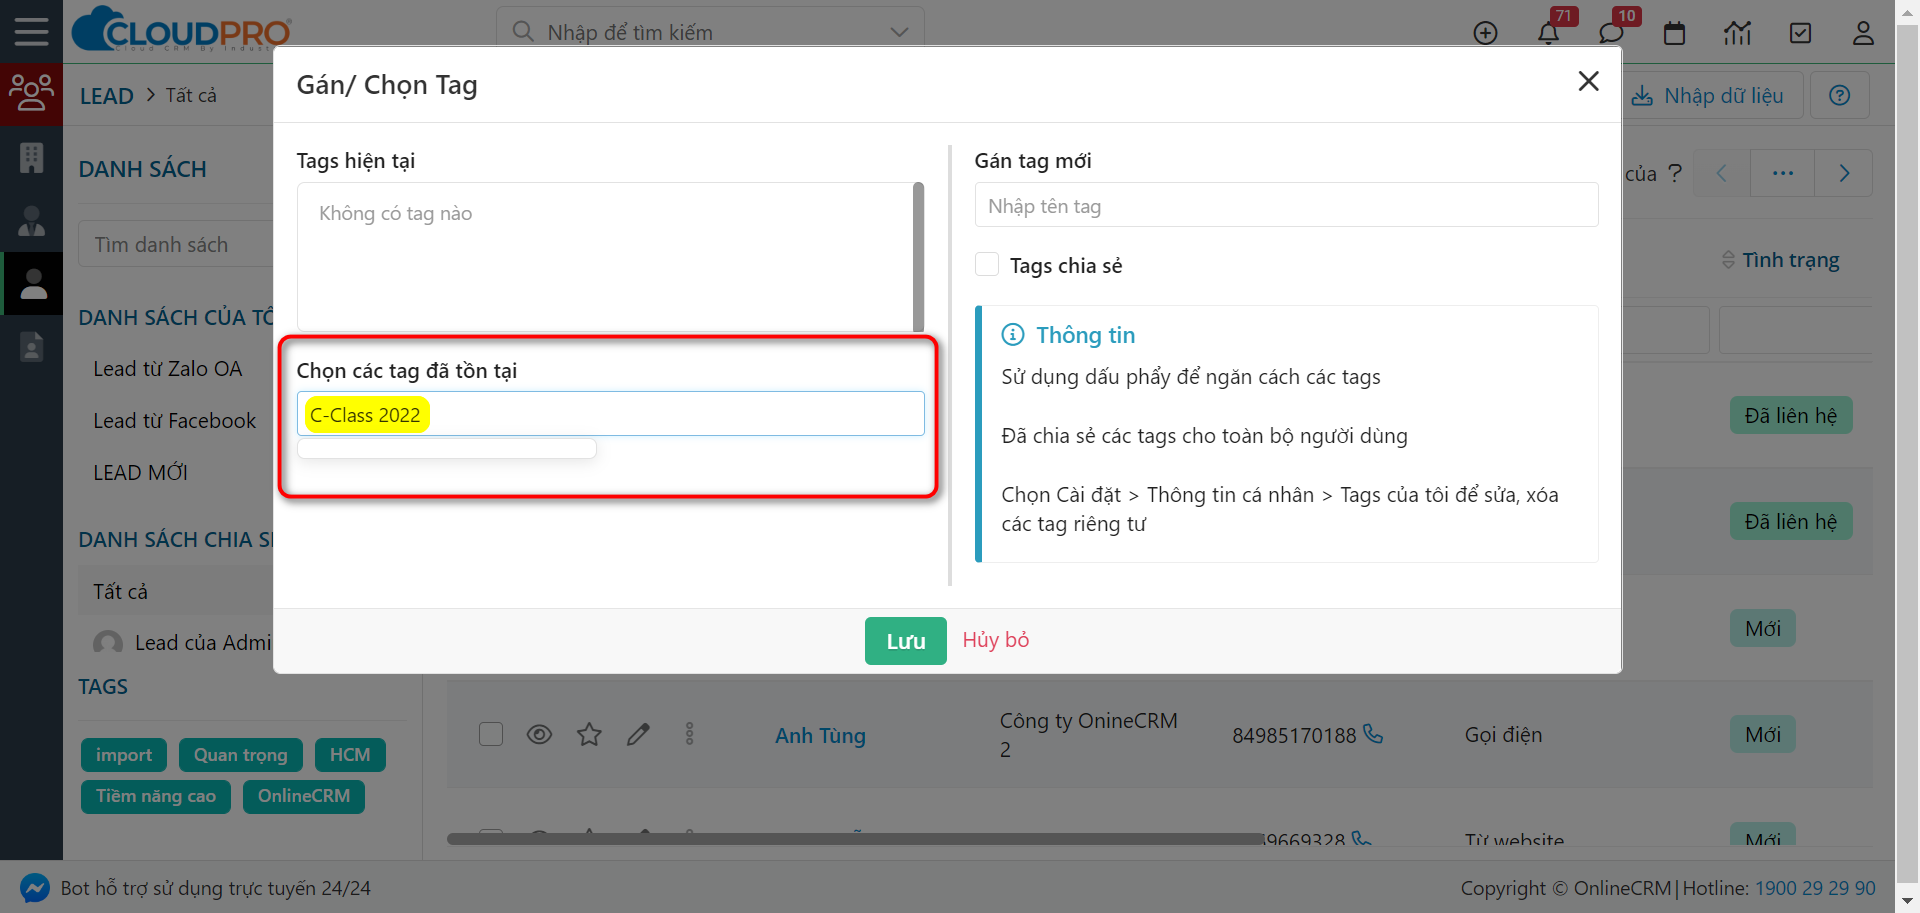Click the current tags list scrollbar
The height and width of the screenshot is (913, 1920).
(918, 256)
